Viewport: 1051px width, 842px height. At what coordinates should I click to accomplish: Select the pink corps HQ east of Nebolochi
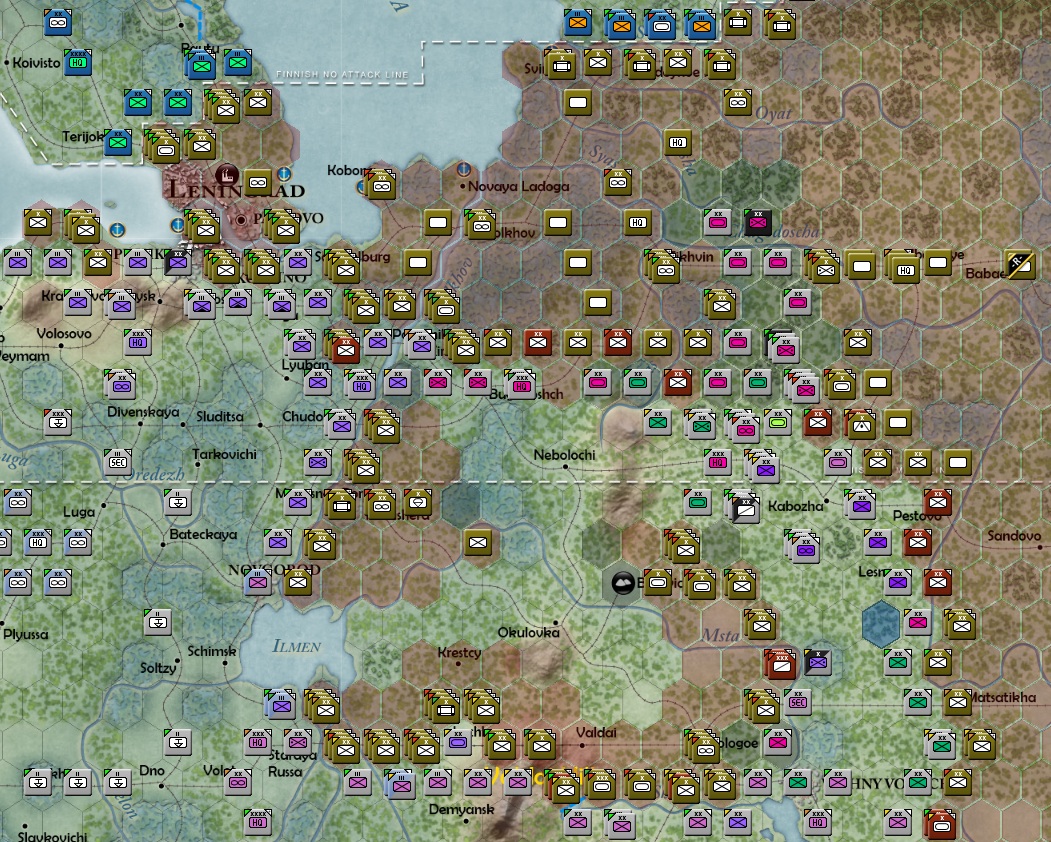coord(718,462)
